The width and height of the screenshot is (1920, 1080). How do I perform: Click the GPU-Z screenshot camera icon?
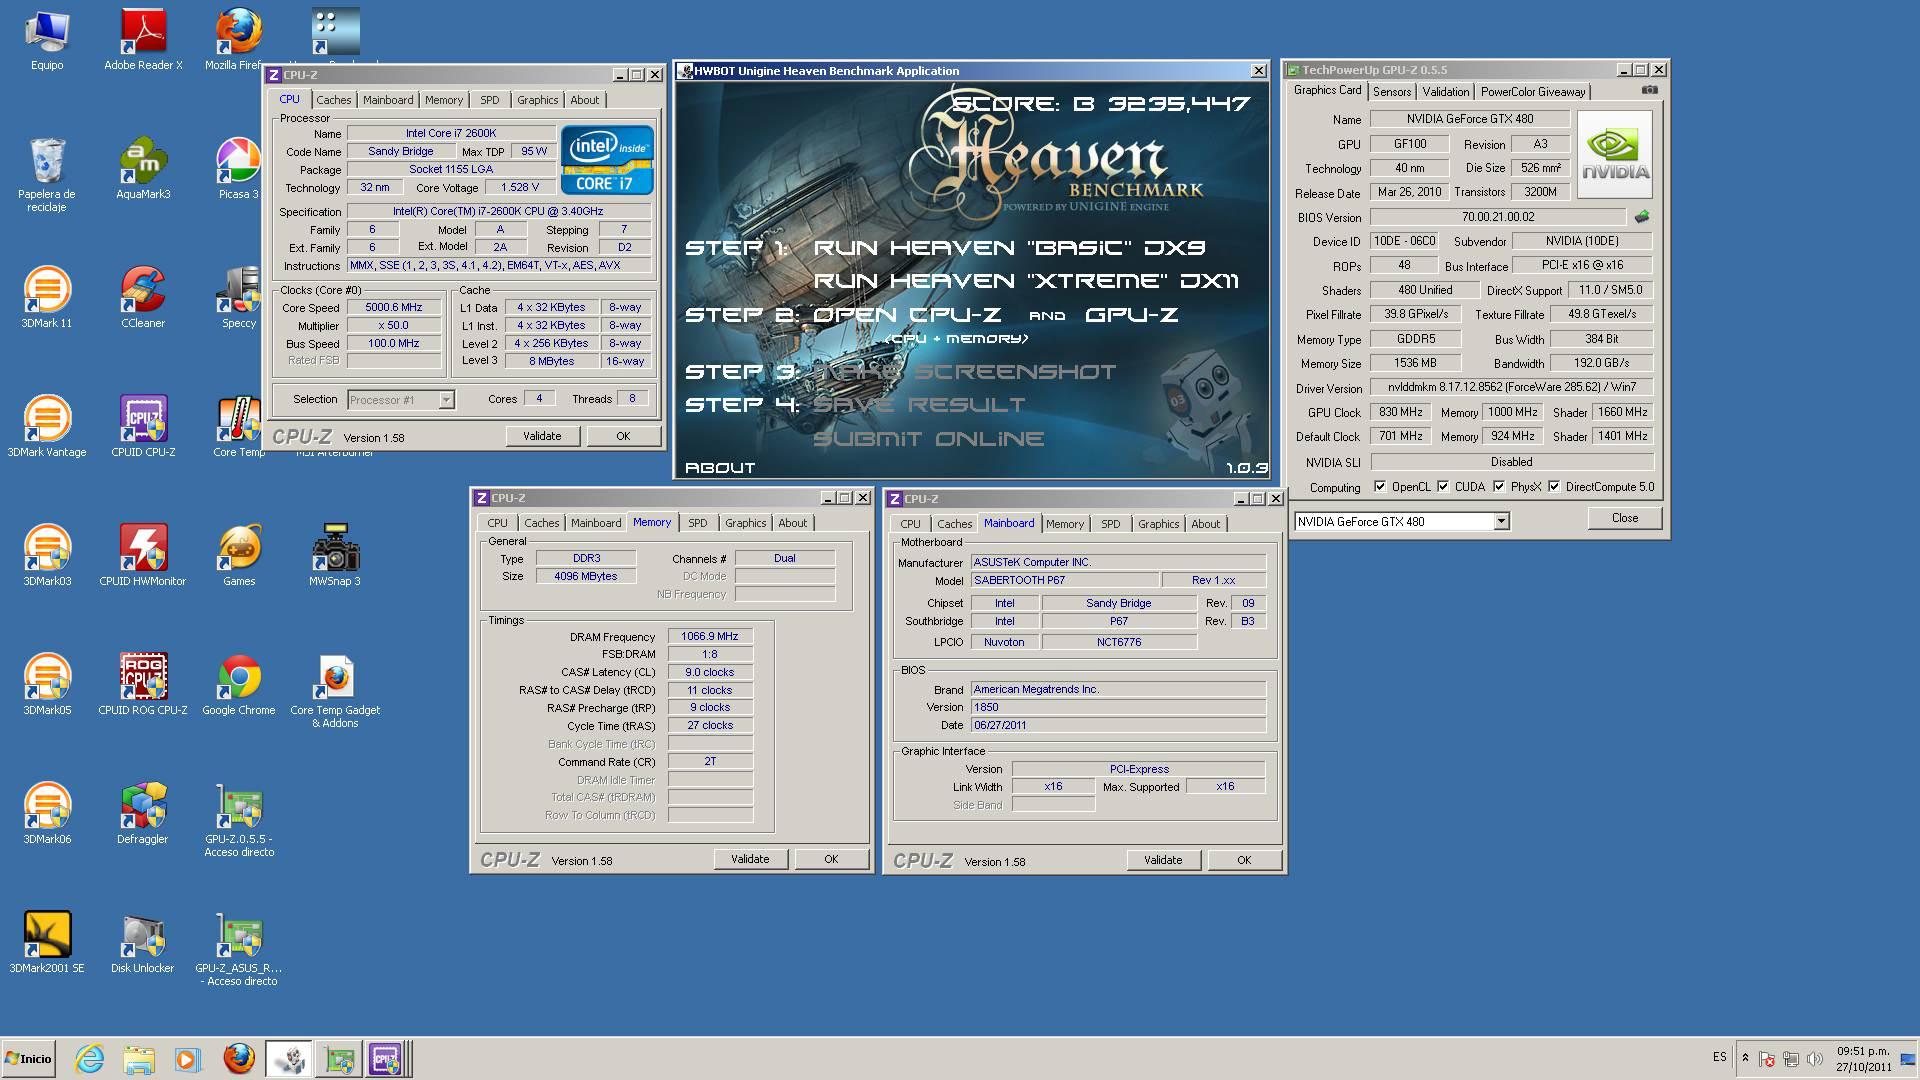tap(1649, 90)
